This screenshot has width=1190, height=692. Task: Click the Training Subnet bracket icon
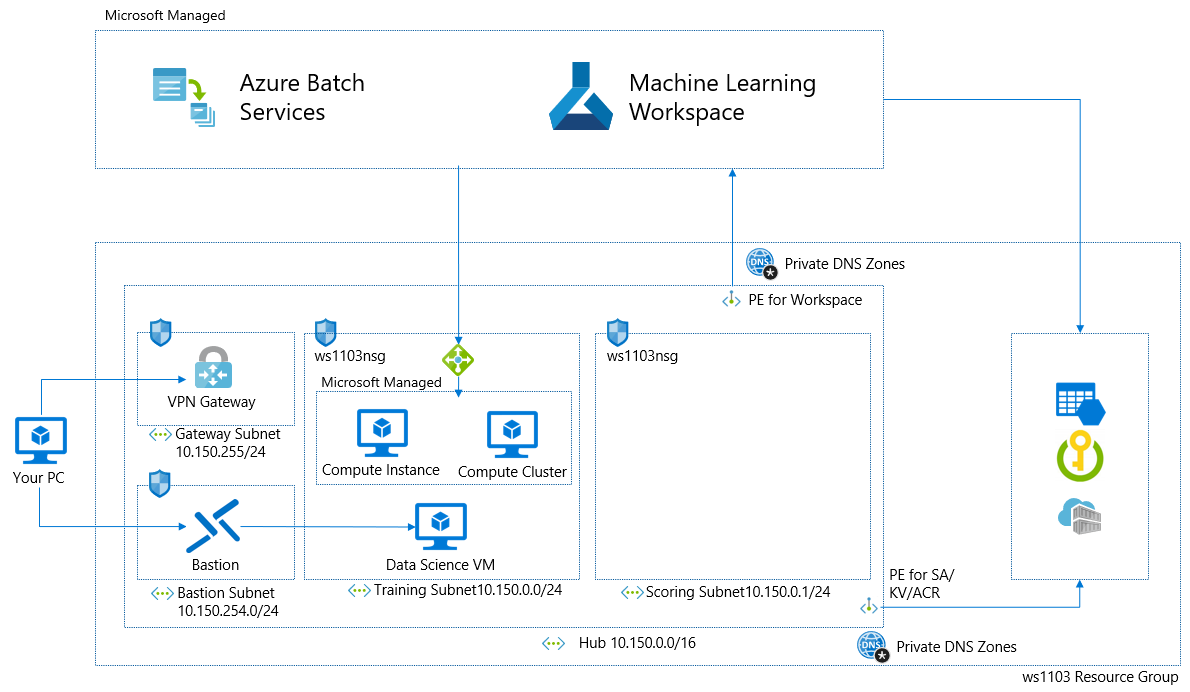359,590
